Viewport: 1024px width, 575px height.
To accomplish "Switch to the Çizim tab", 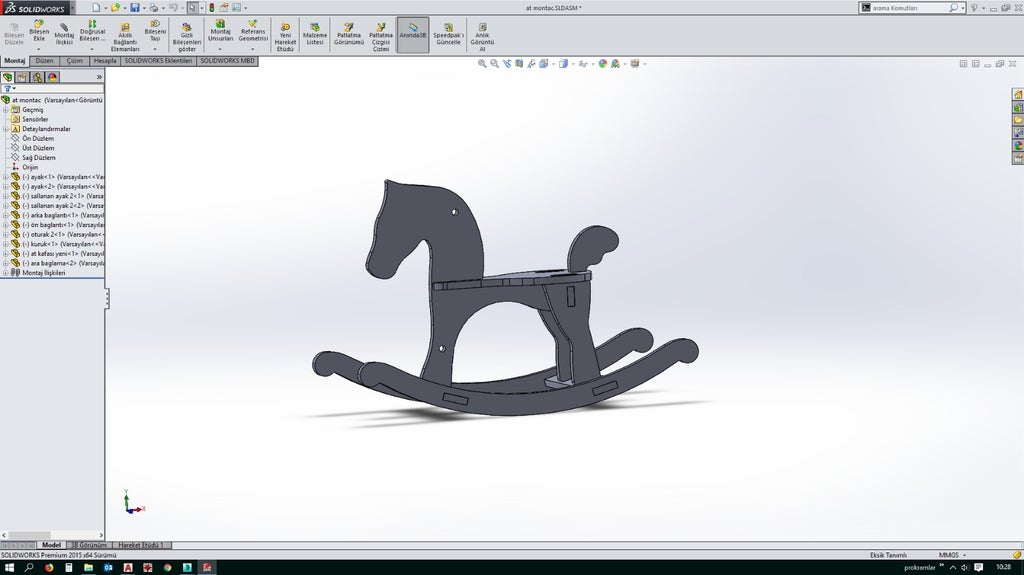I will (x=75, y=61).
